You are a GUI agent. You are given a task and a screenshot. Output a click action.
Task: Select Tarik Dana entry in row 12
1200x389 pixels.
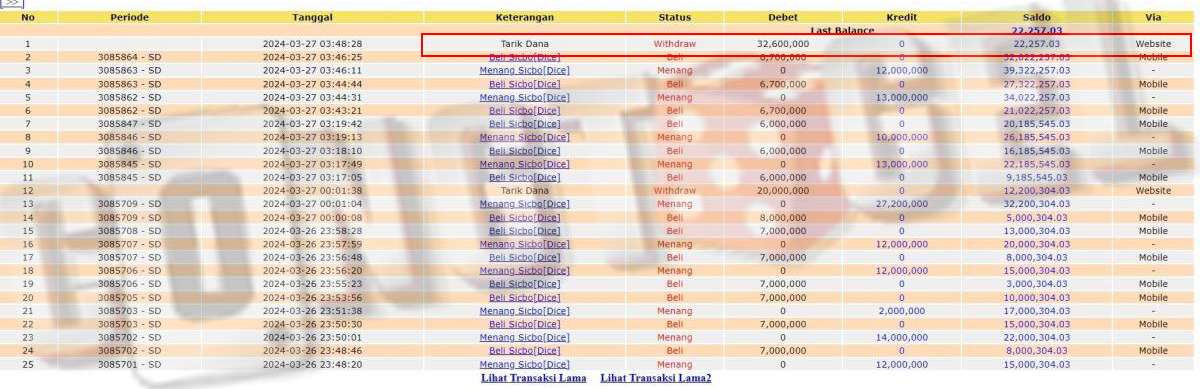[x=525, y=190]
